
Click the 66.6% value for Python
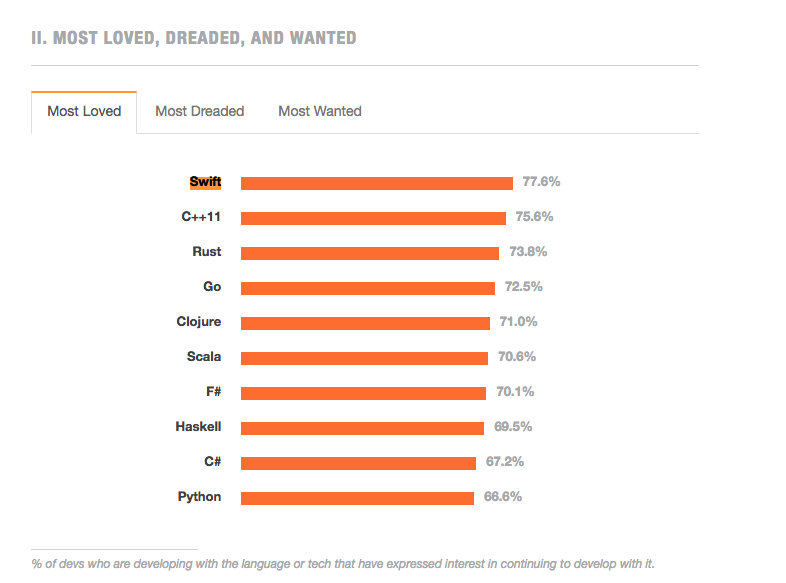(503, 497)
